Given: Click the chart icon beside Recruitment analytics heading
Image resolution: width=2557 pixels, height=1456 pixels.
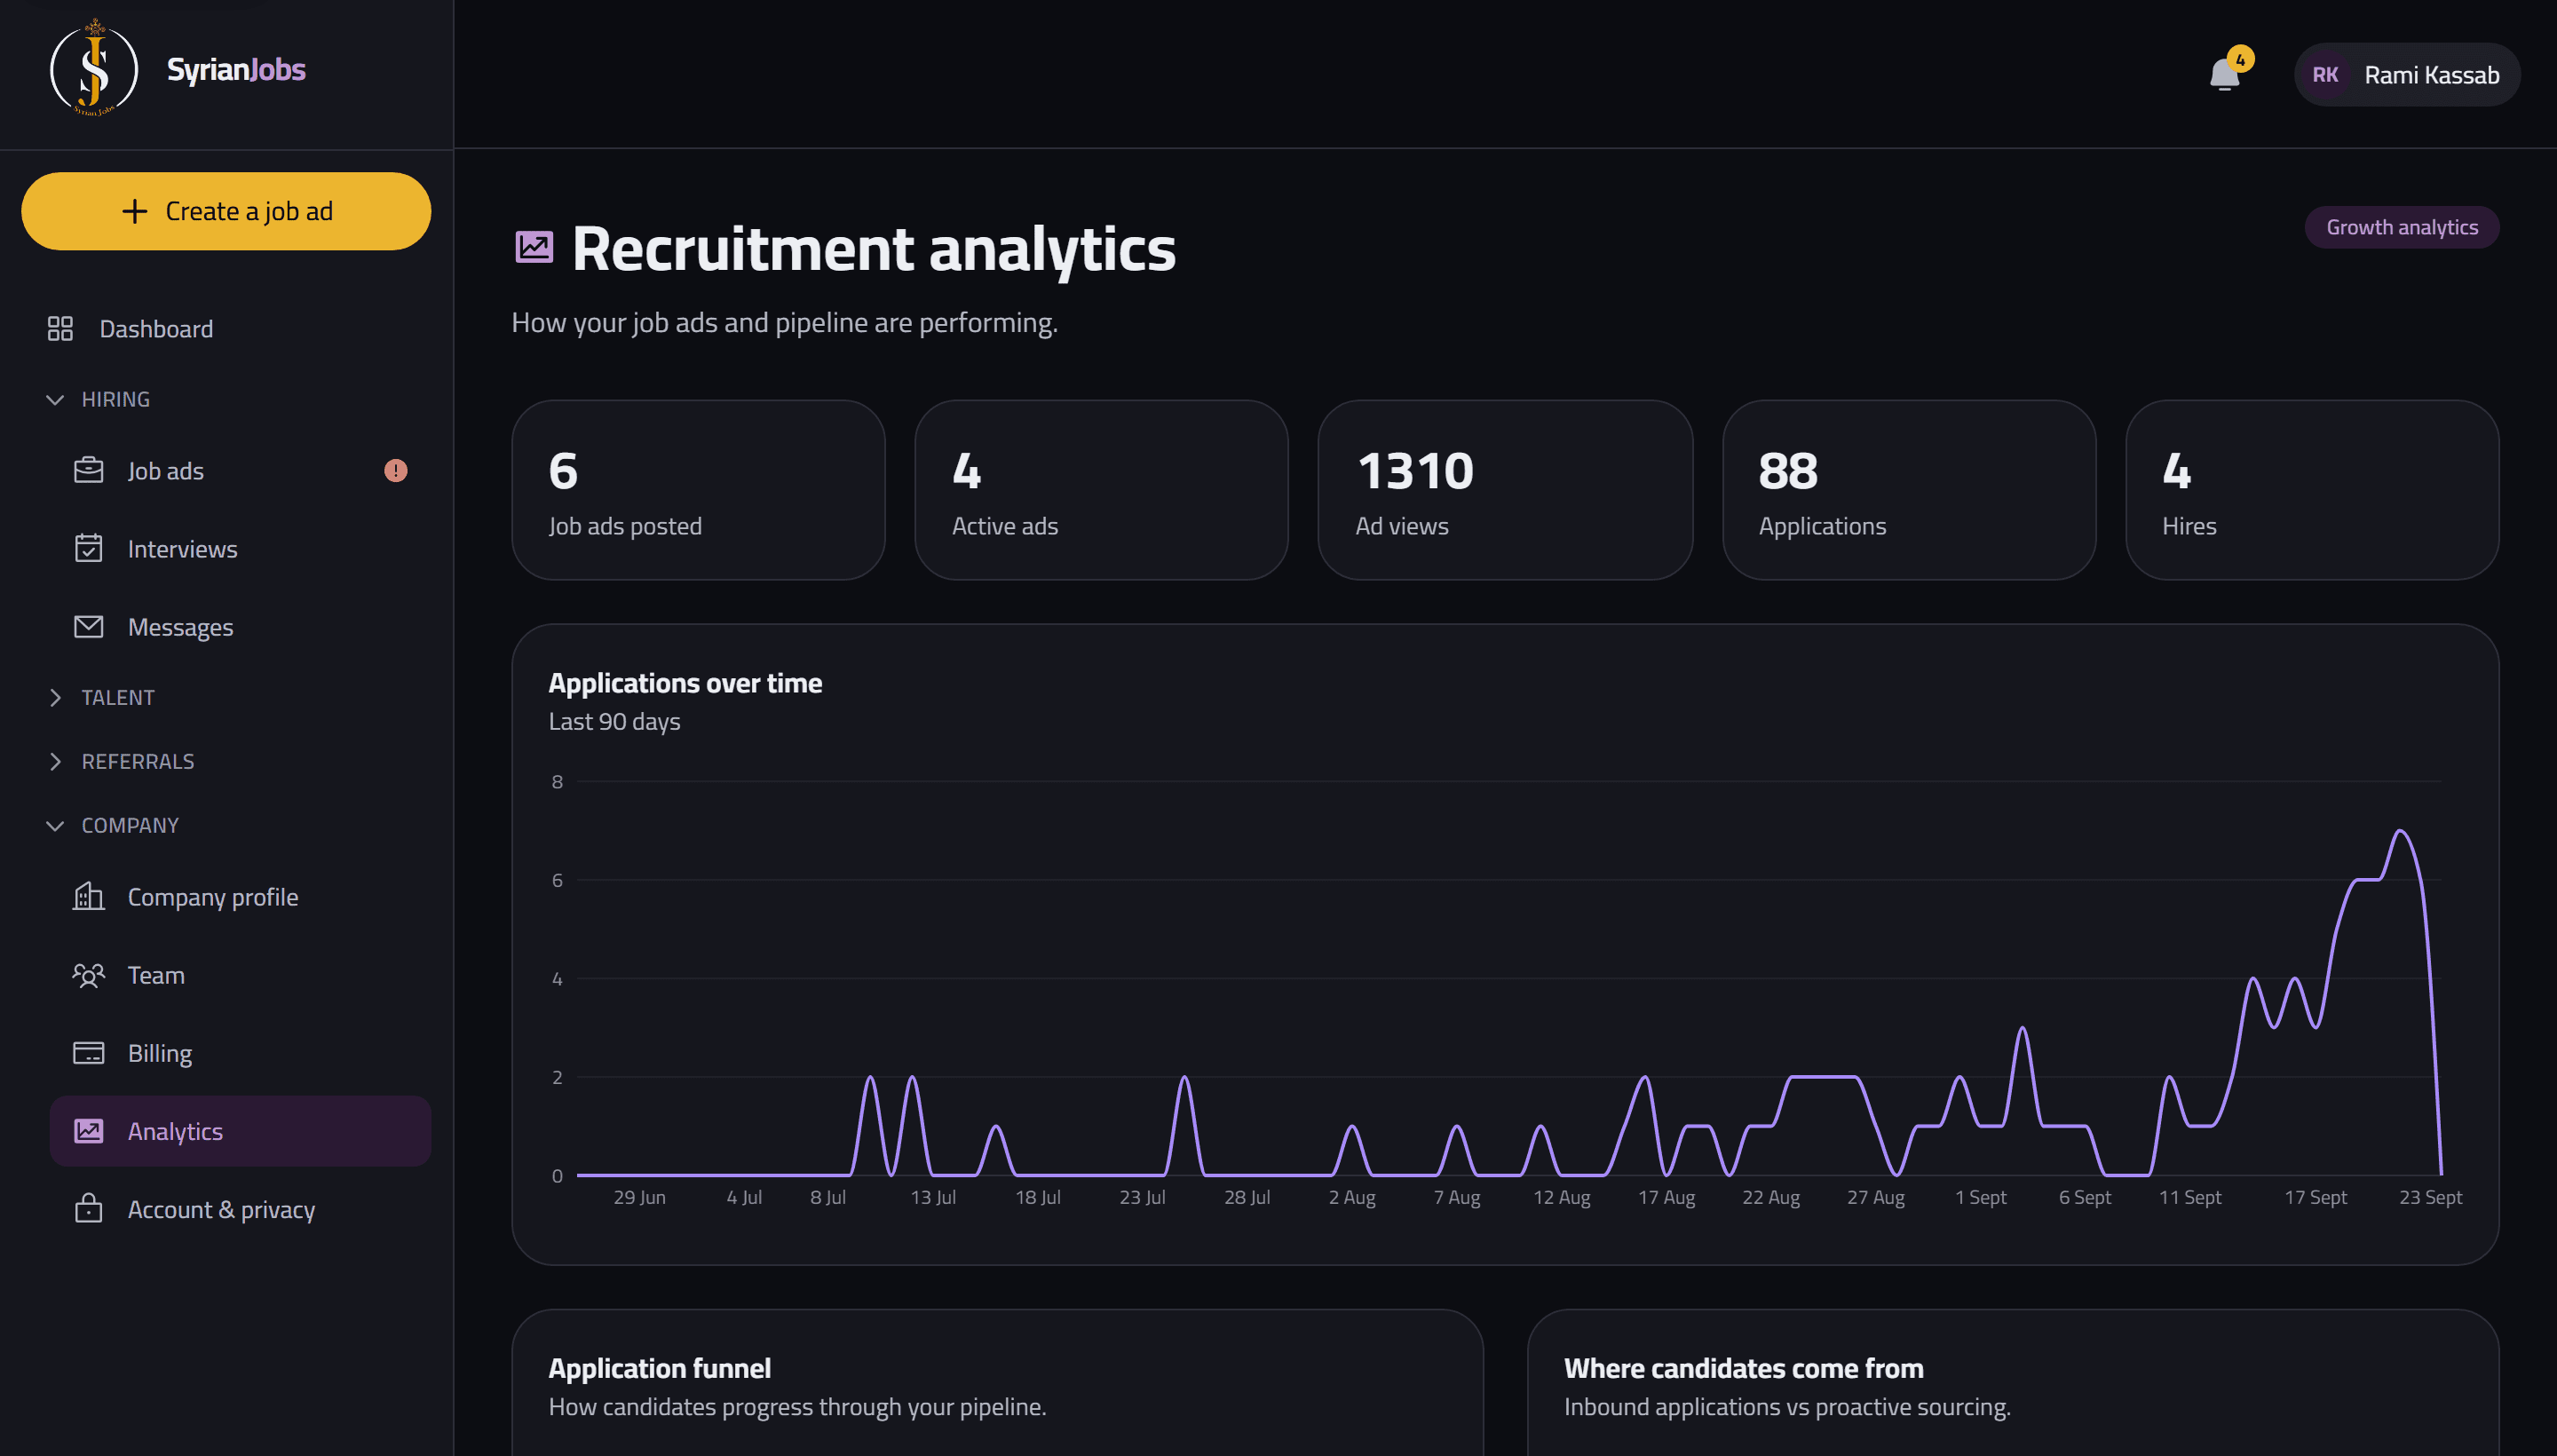Looking at the screenshot, I should click(534, 247).
